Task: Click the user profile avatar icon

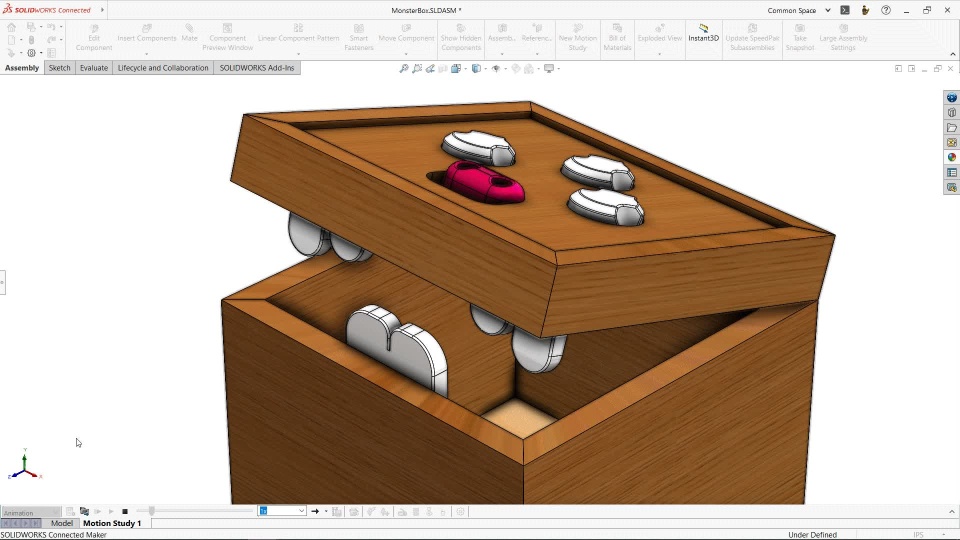Action: click(x=865, y=10)
